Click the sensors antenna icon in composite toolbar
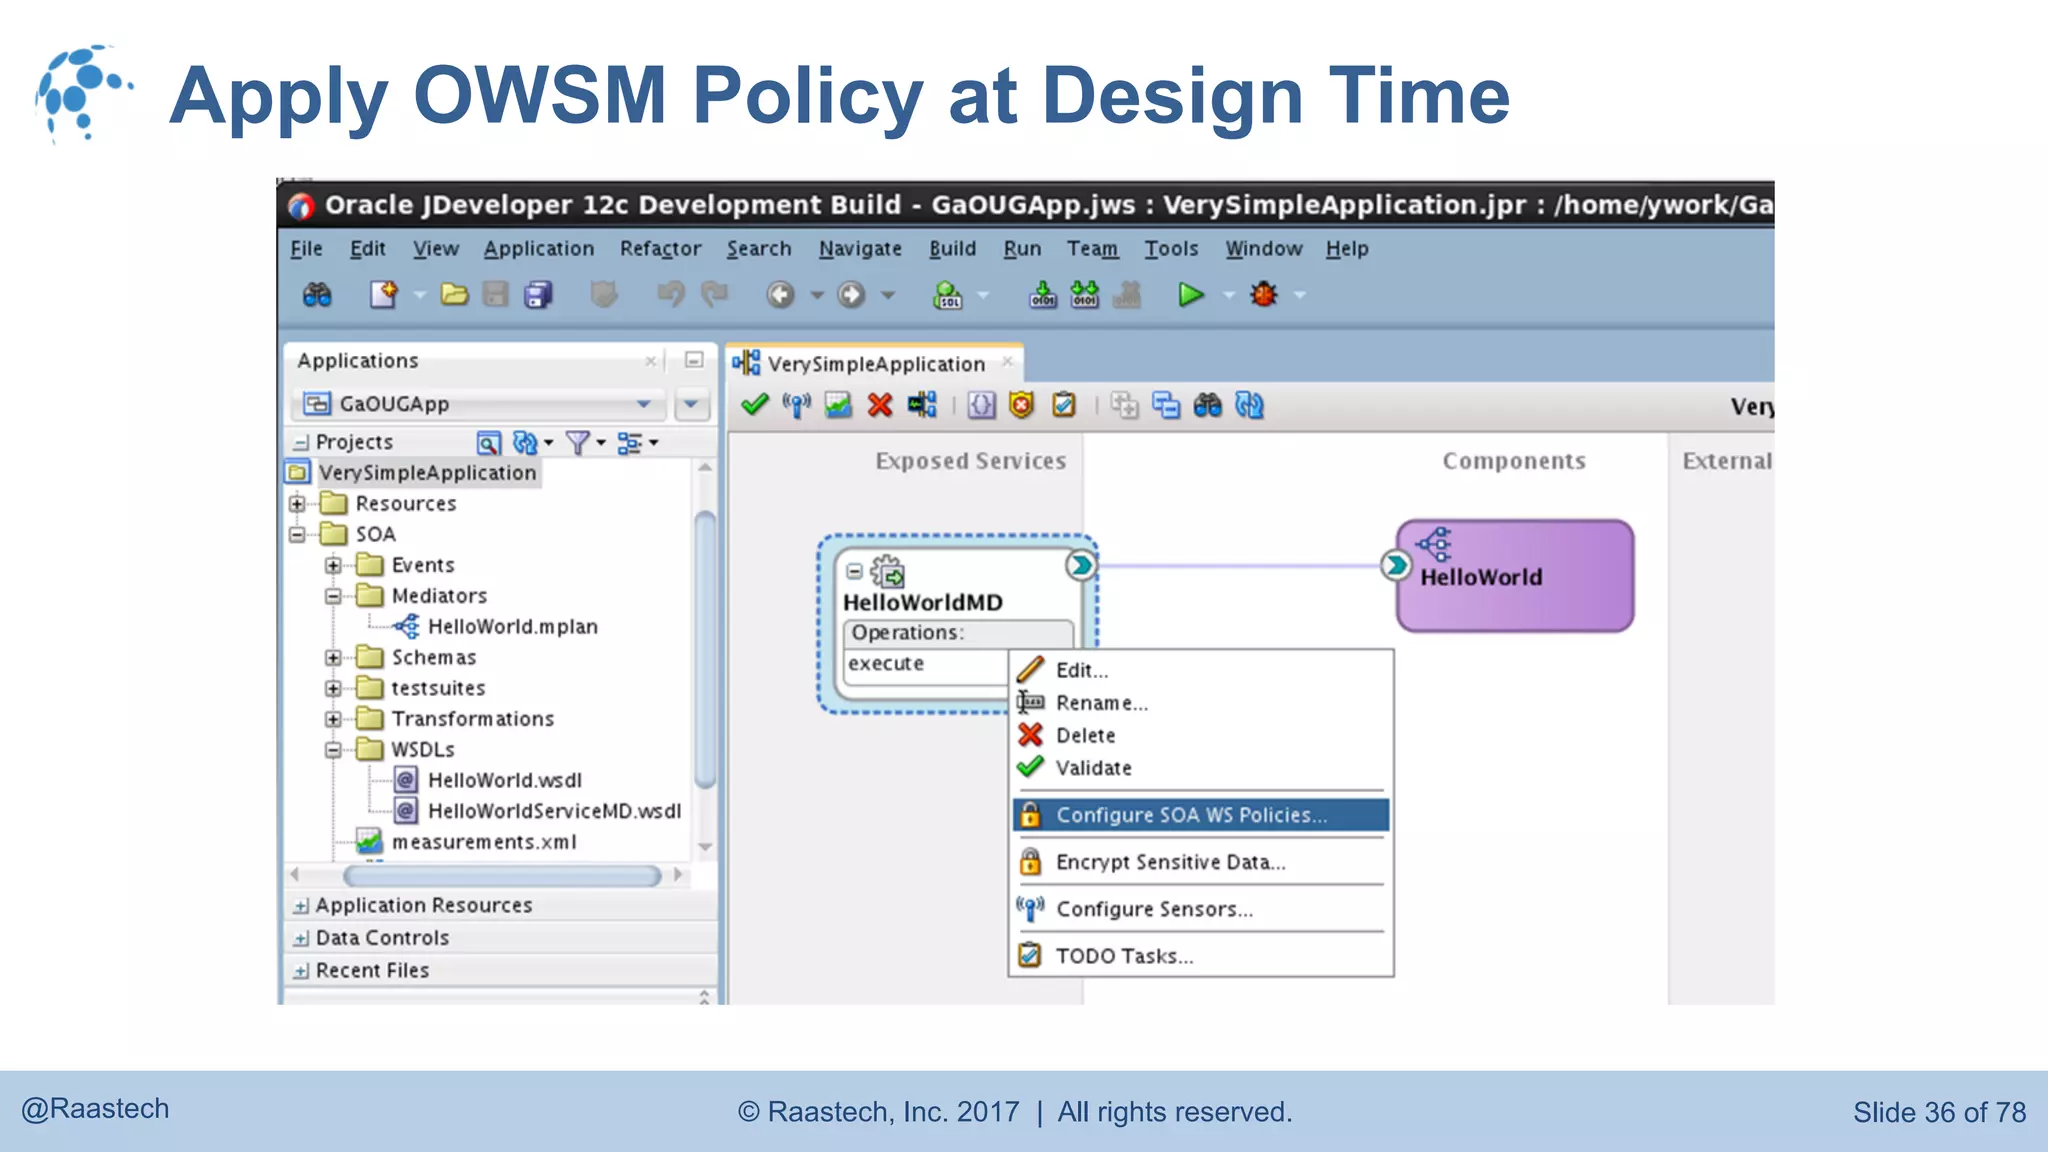This screenshot has width=2048, height=1152. (x=797, y=405)
